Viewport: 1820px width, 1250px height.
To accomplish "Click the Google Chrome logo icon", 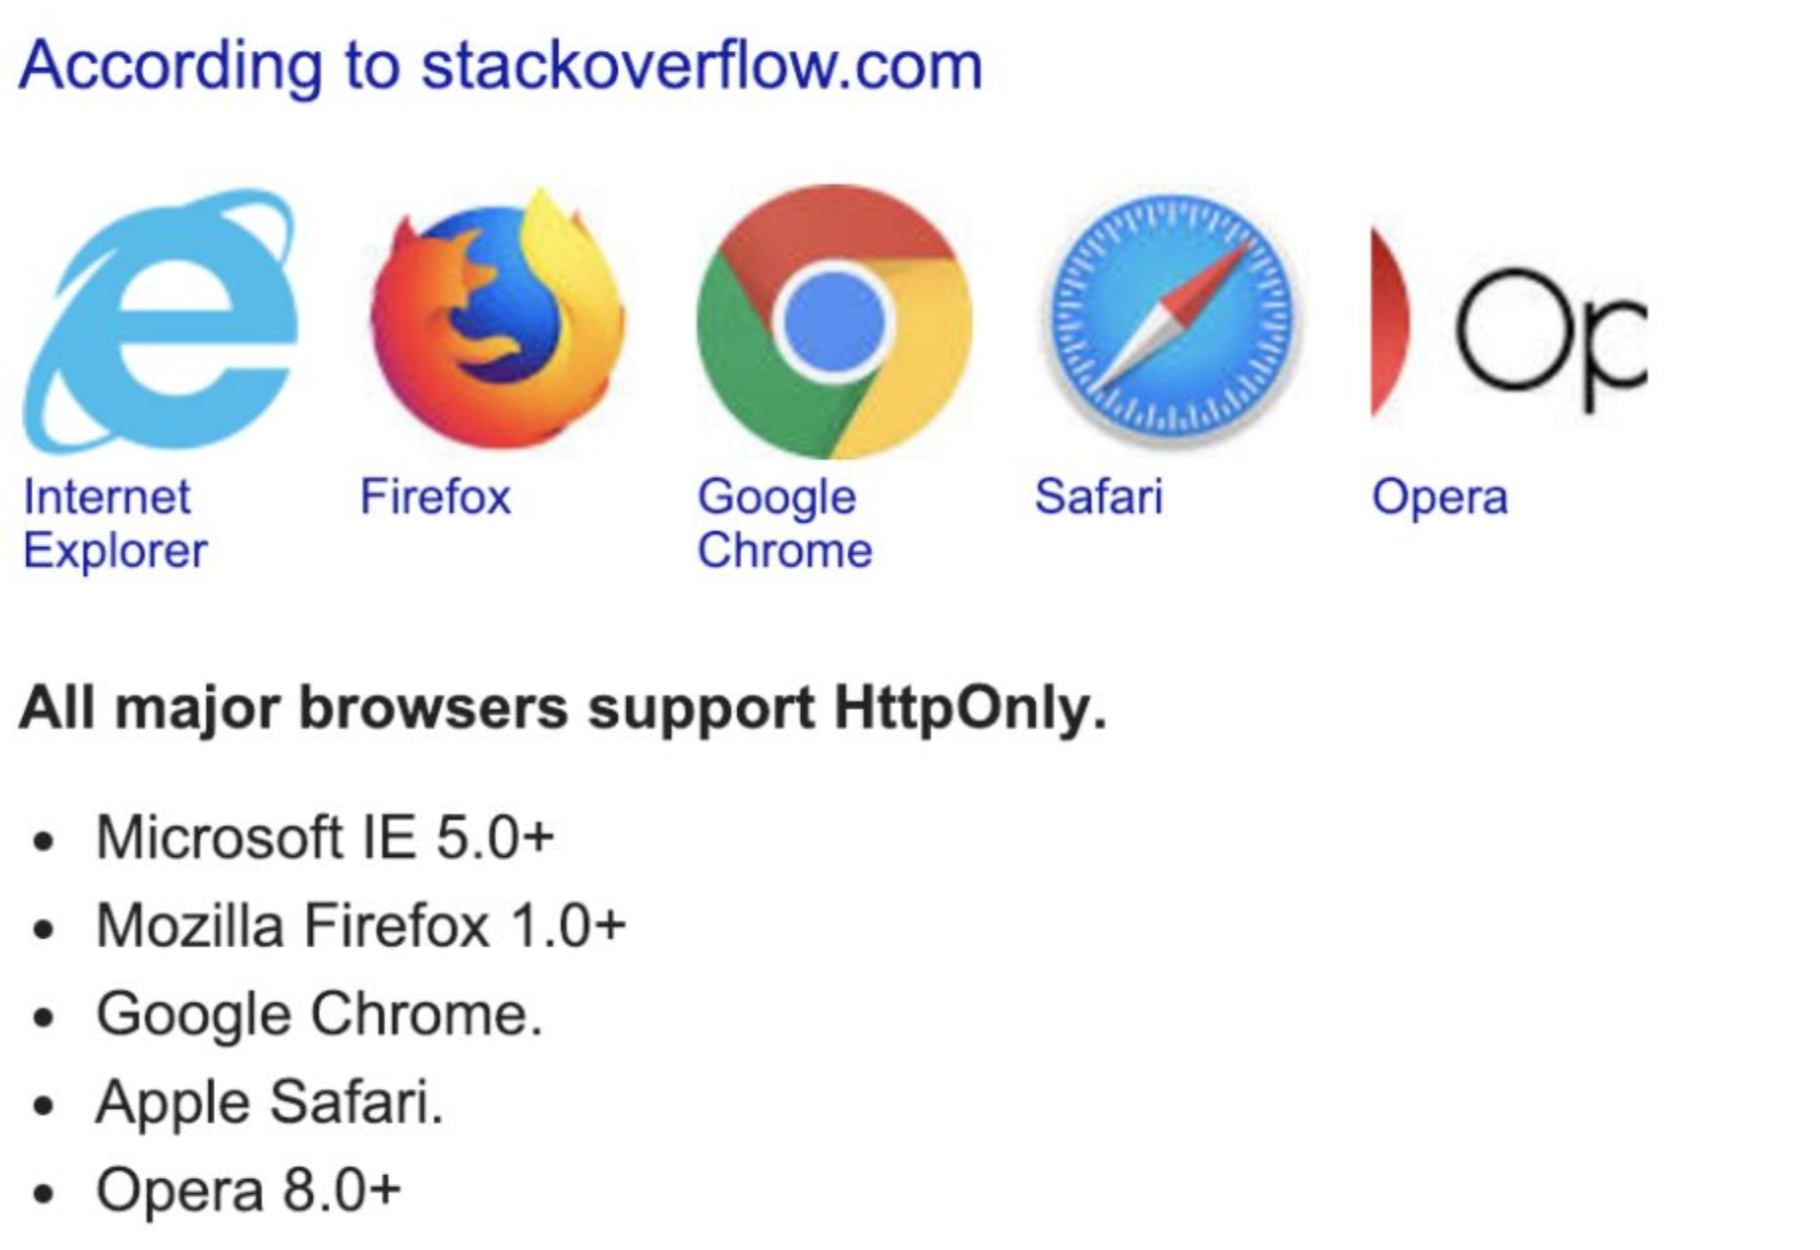I will [x=834, y=321].
